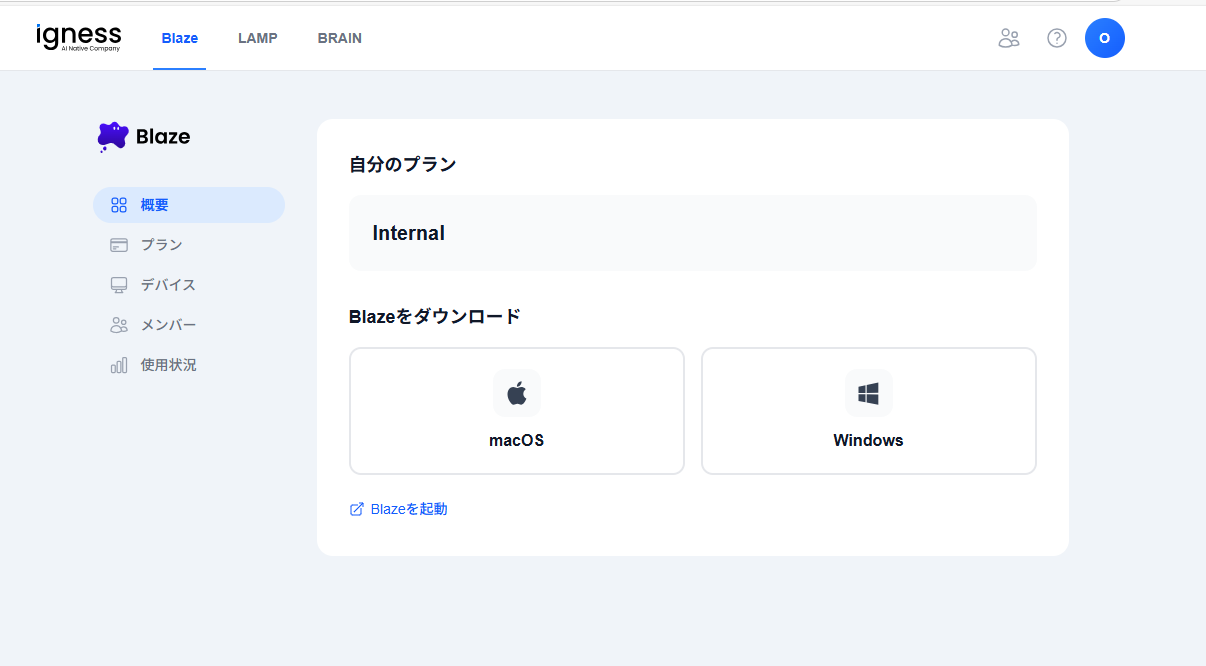
Task: Switch to the Blaze top tab
Action: (x=180, y=38)
